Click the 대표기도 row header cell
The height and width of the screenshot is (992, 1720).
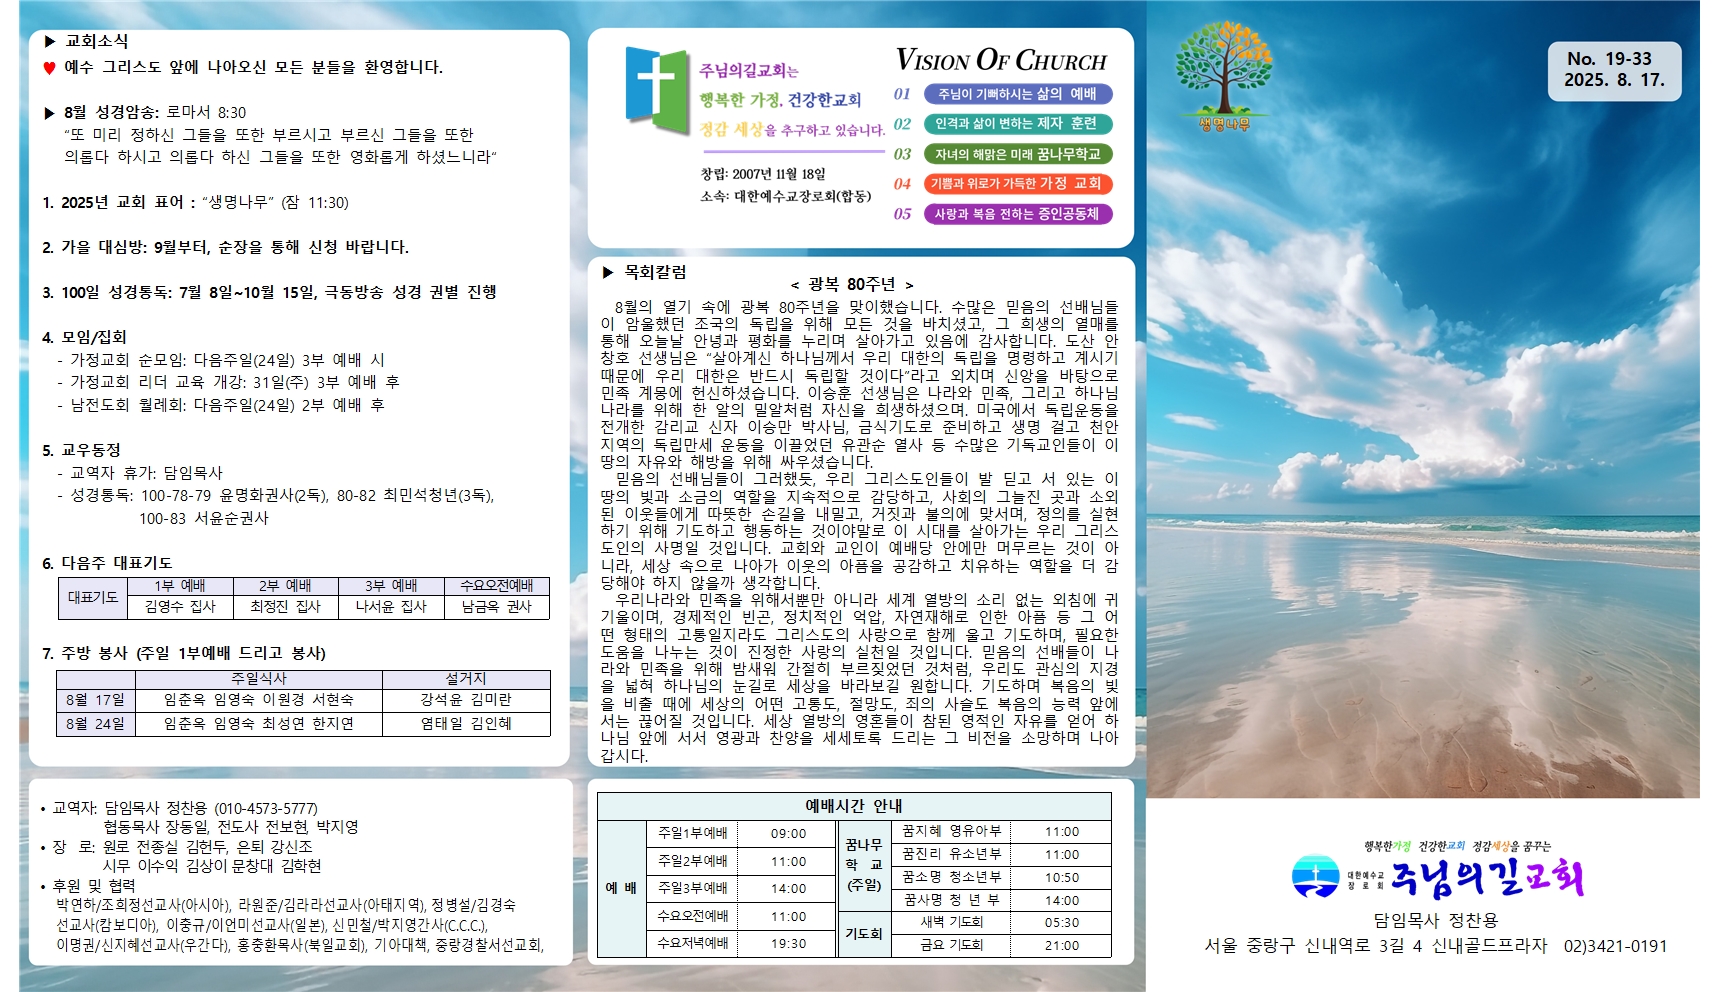(x=92, y=597)
